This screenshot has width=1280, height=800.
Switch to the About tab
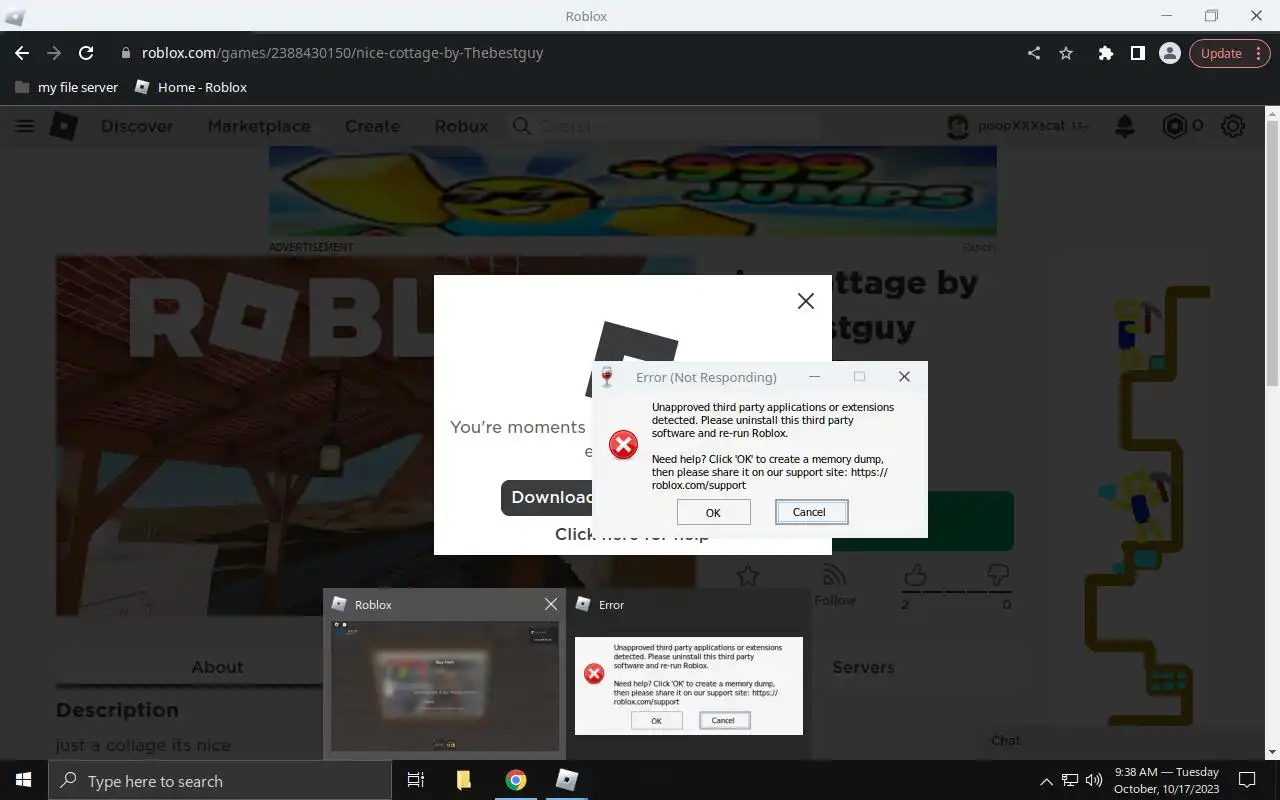pos(217,667)
